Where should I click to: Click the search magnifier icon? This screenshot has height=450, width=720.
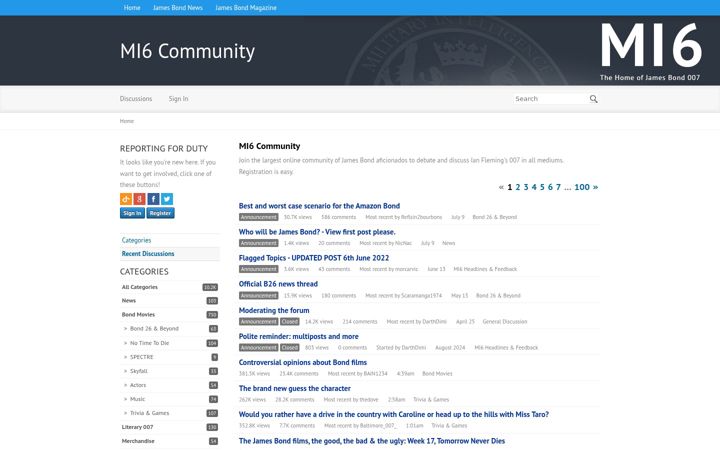pos(593,99)
